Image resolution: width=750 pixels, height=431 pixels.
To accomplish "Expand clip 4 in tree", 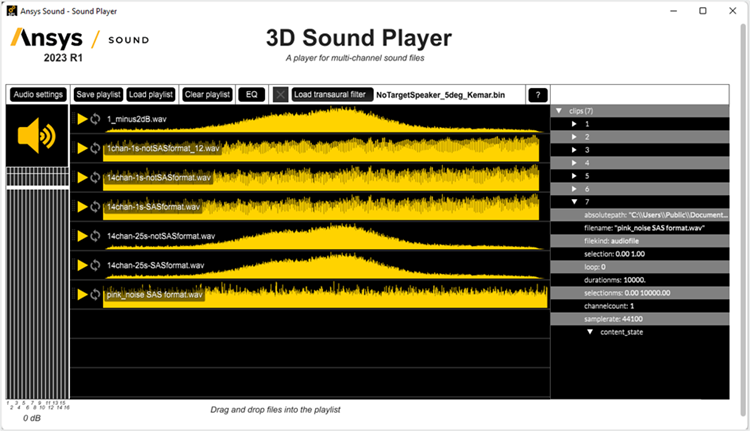I will (x=574, y=163).
